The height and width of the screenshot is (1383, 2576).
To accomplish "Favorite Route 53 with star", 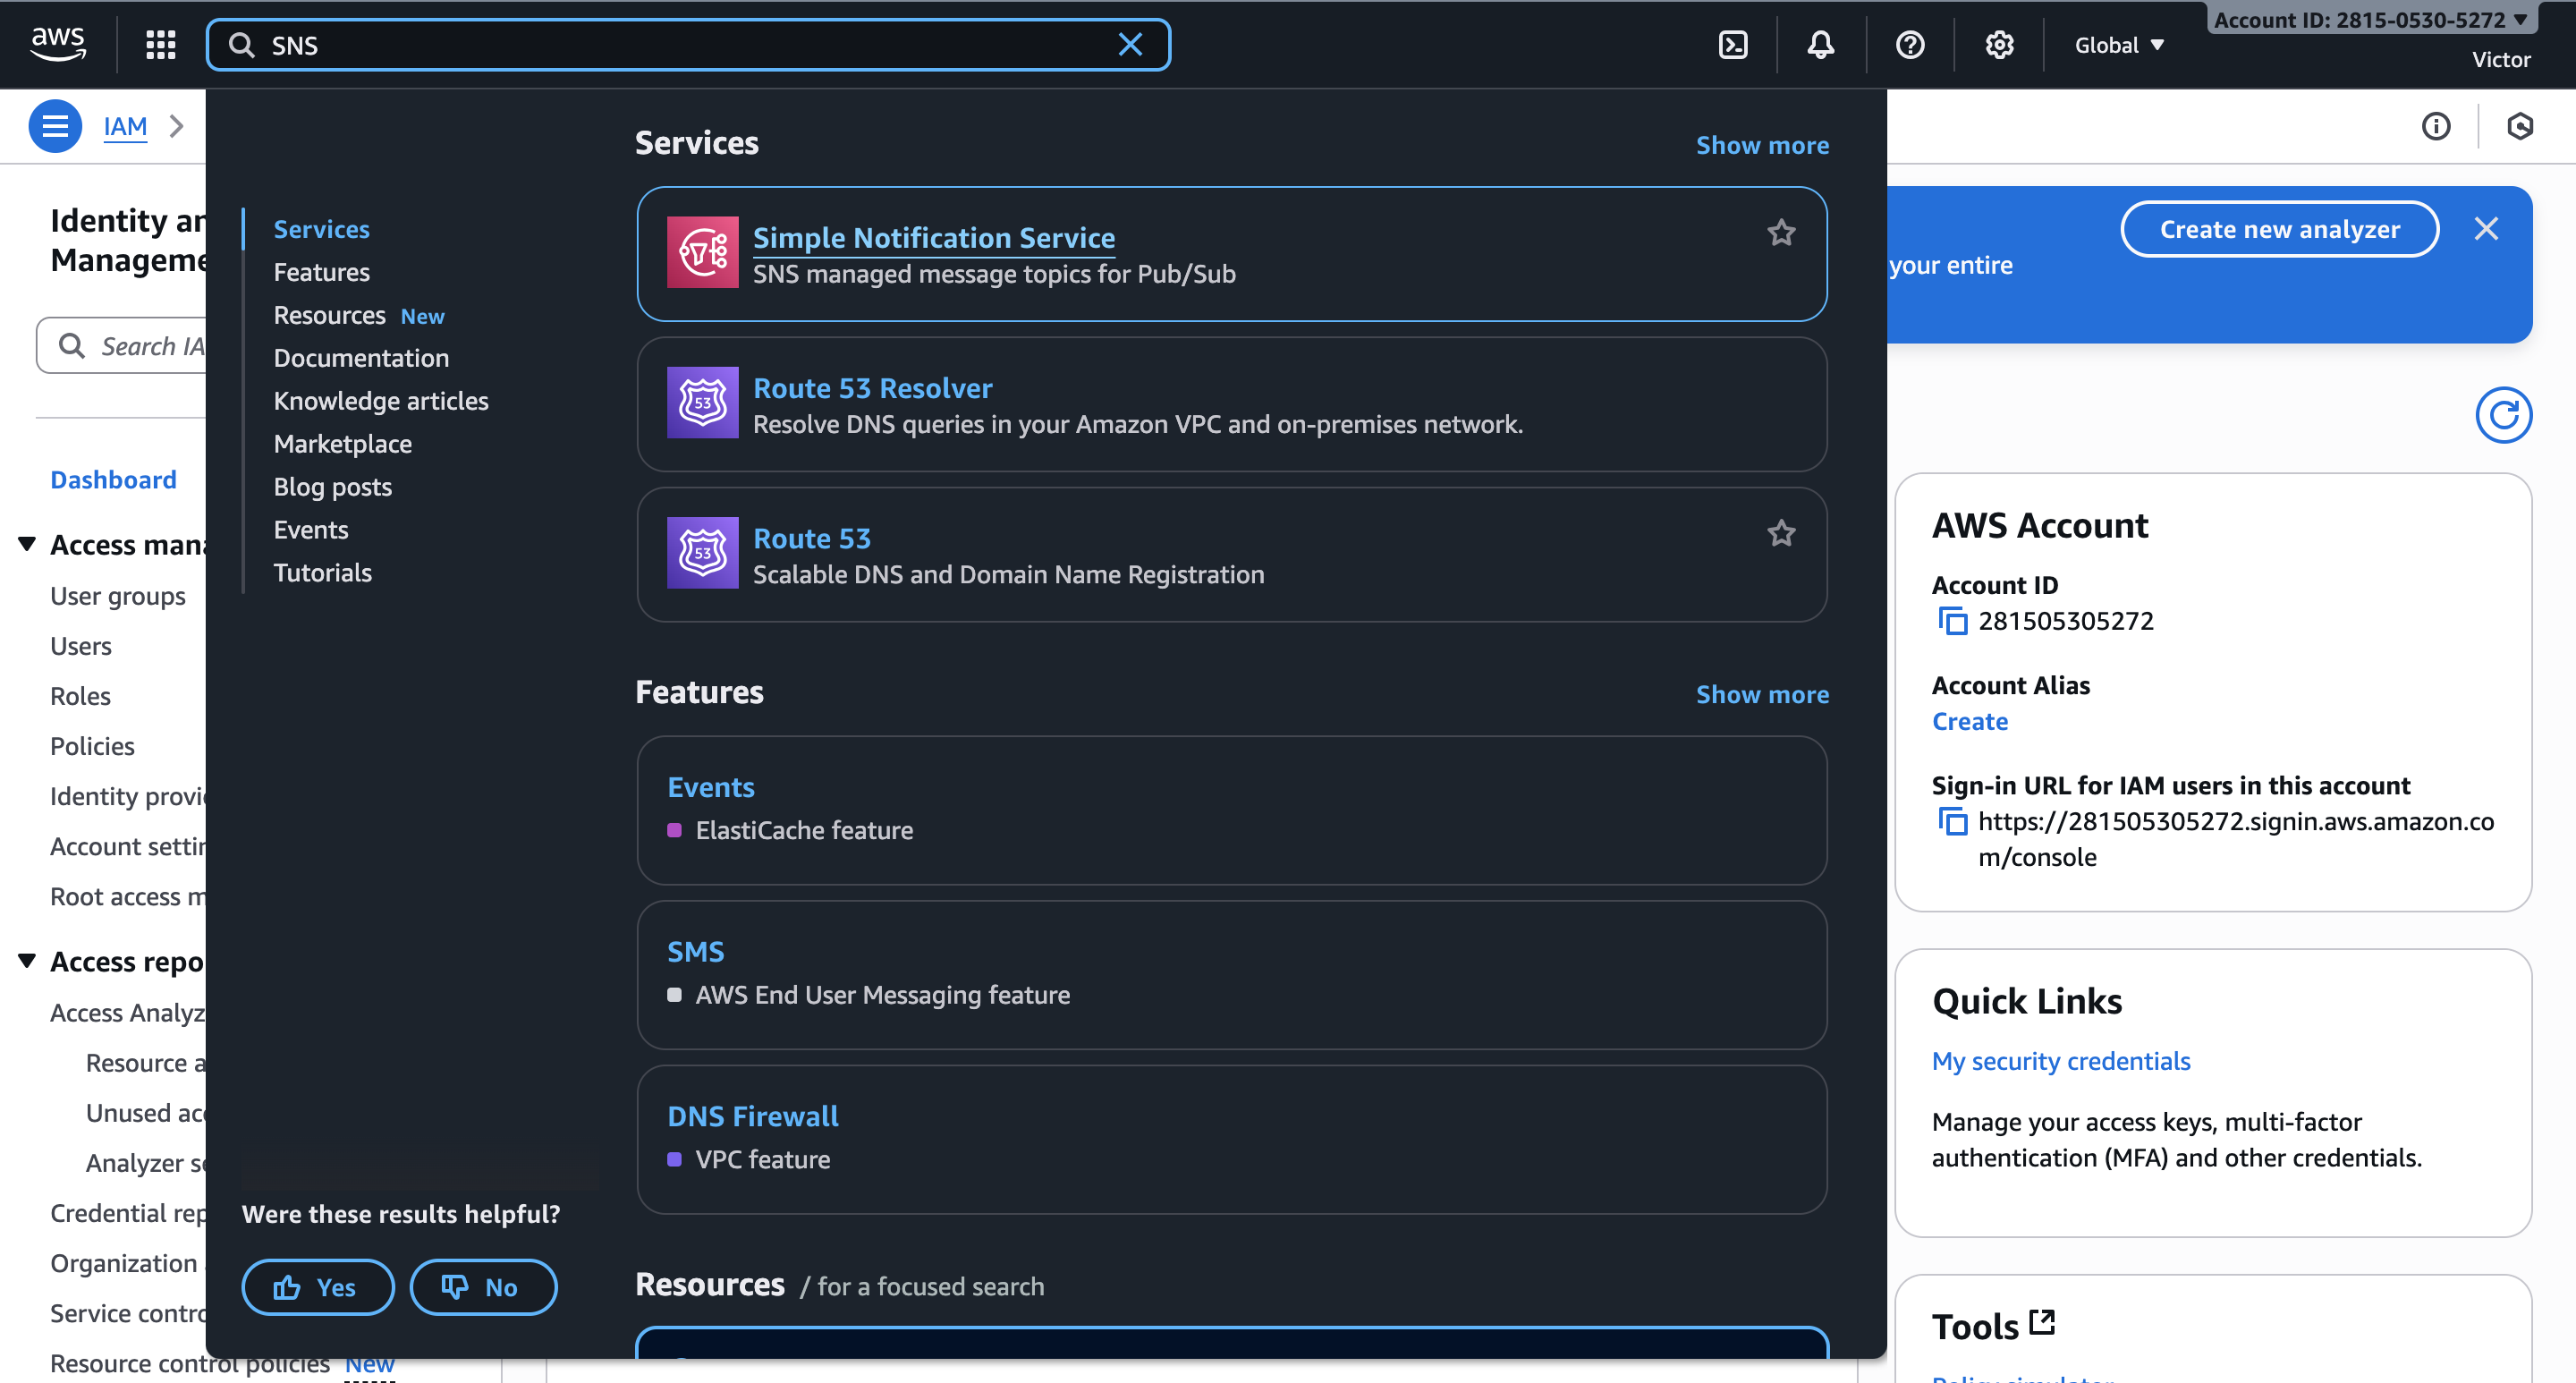I will click(1781, 534).
